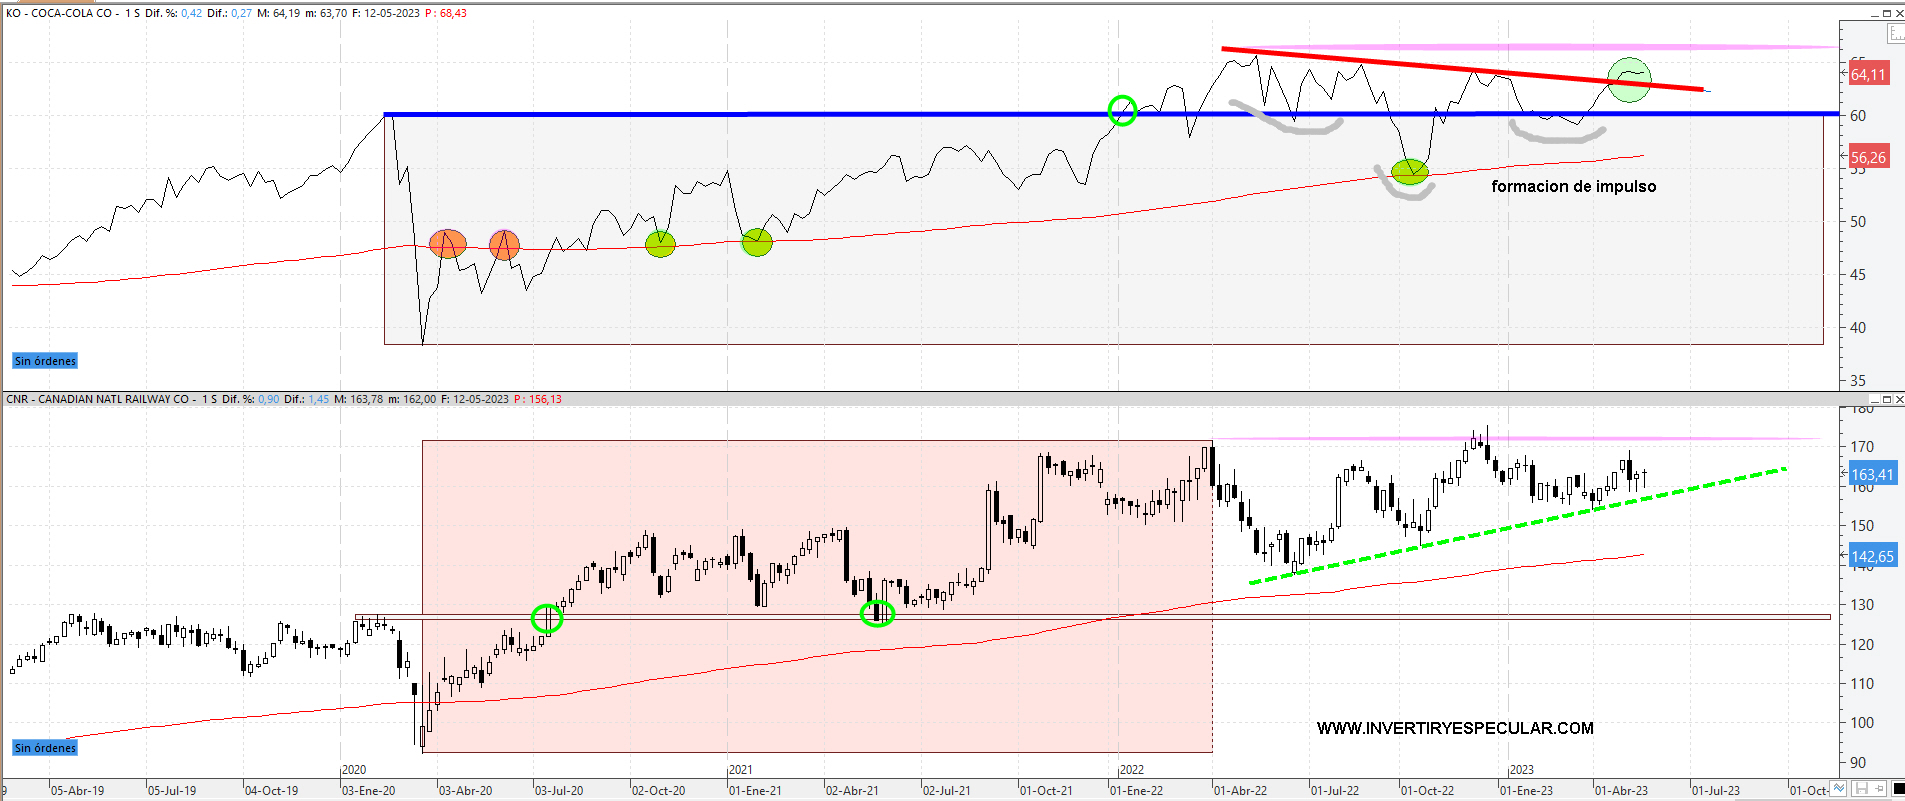Minimize the Coca-Cola chart panel
Screen dimensions: 1905x801
[x=1875, y=13]
